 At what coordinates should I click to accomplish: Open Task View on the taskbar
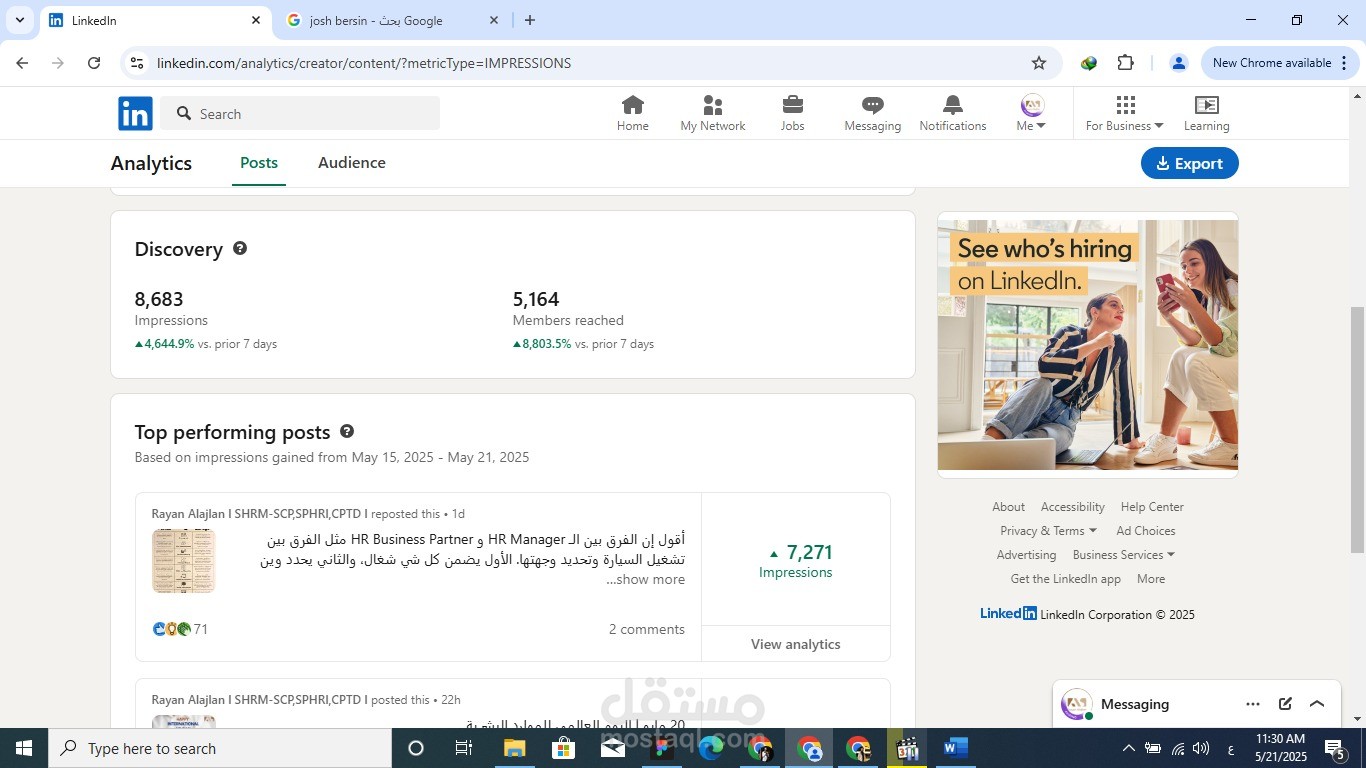click(x=464, y=748)
